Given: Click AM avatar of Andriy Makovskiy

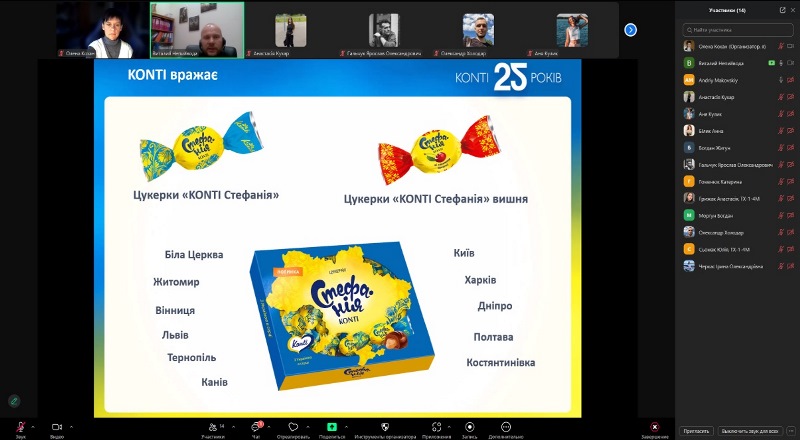Looking at the screenshot, I should coord(689,80).
